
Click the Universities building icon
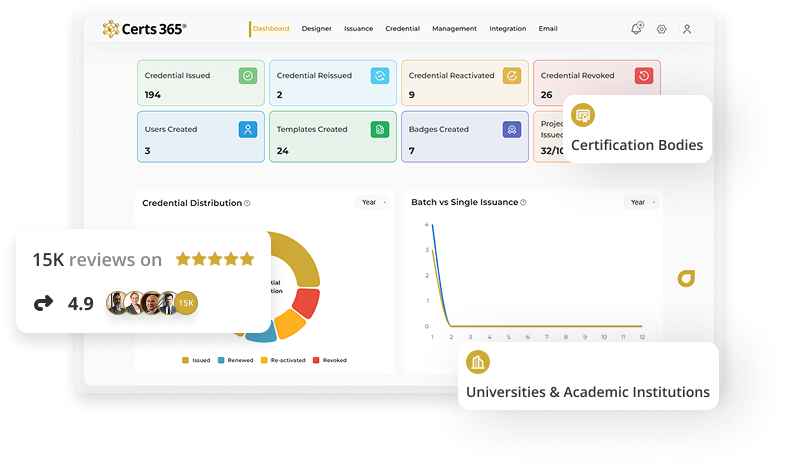(478, 362)
